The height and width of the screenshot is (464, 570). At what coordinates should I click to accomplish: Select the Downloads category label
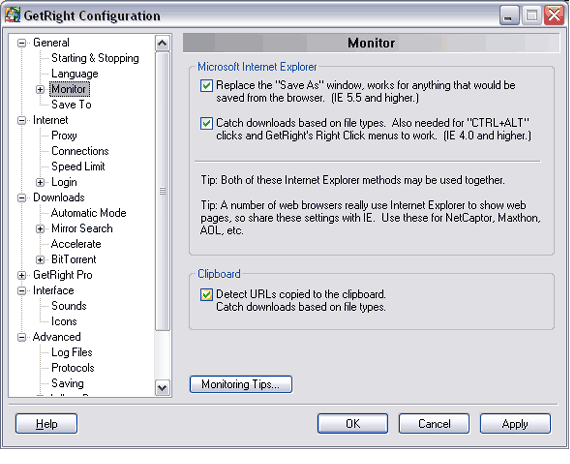pos(59,197)
